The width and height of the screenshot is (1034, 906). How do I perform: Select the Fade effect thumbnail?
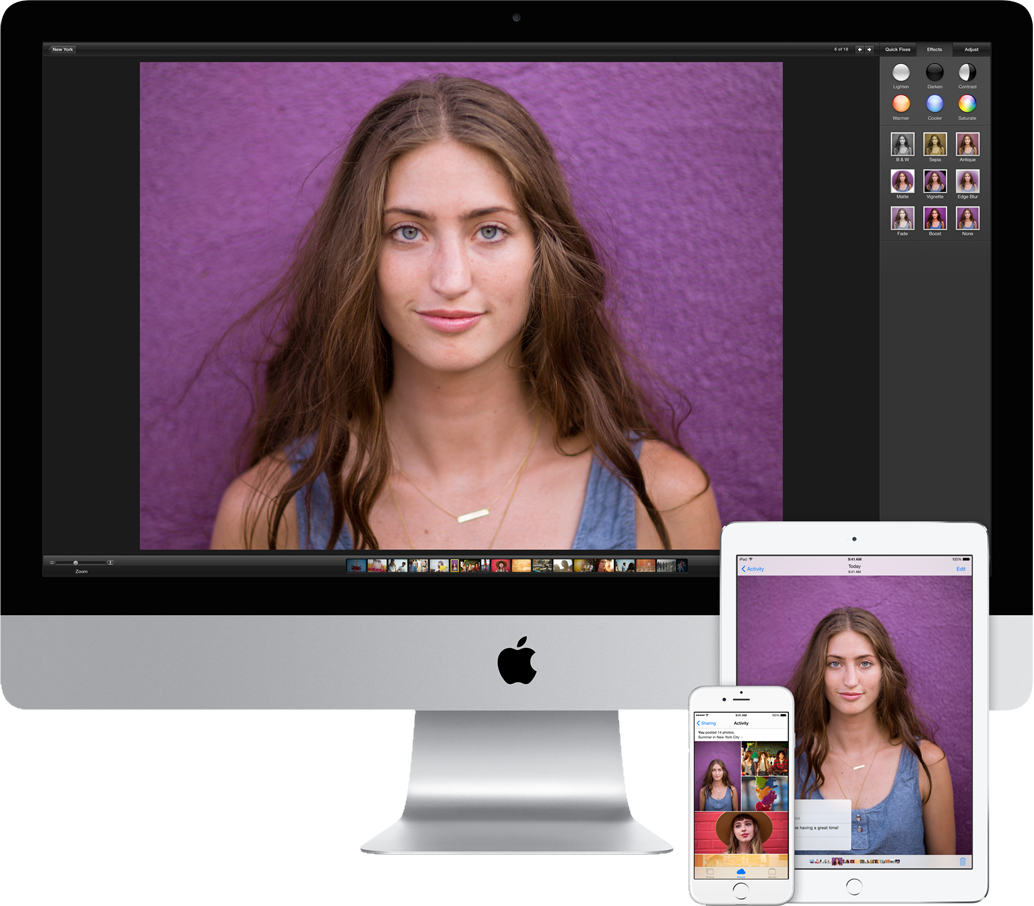point(902,218)
